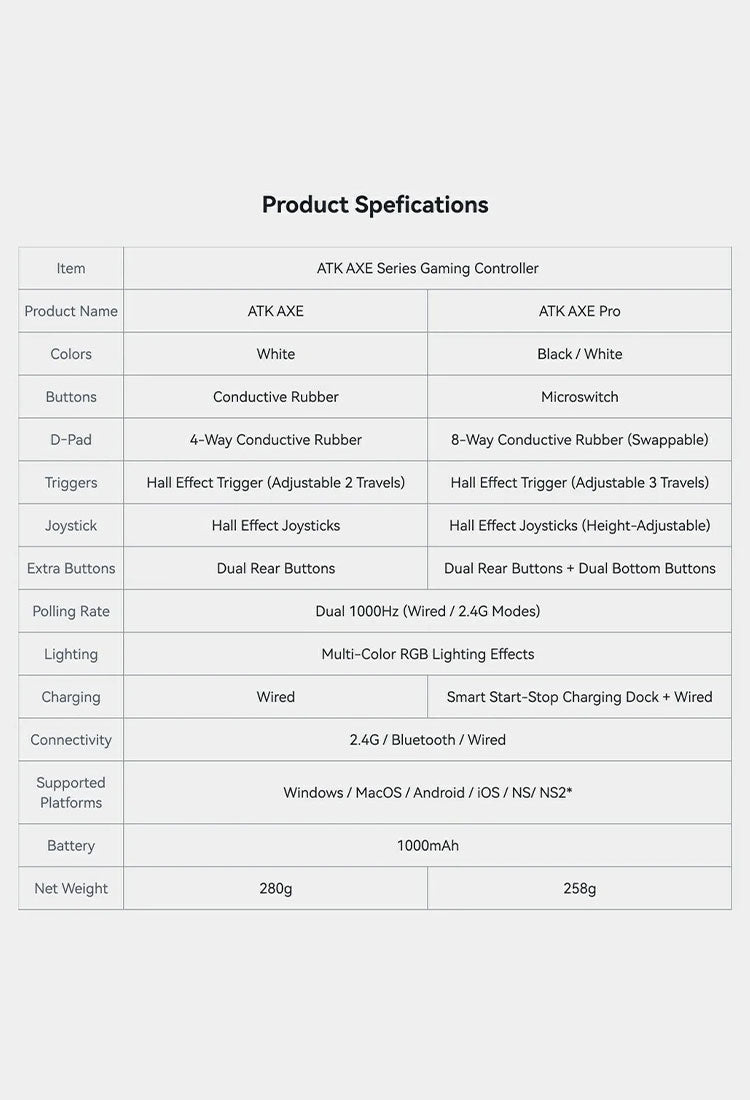The height and width of the screenshot is (1100, 750).
Task: Select the 1000mAh battery value
Action: 427,846
